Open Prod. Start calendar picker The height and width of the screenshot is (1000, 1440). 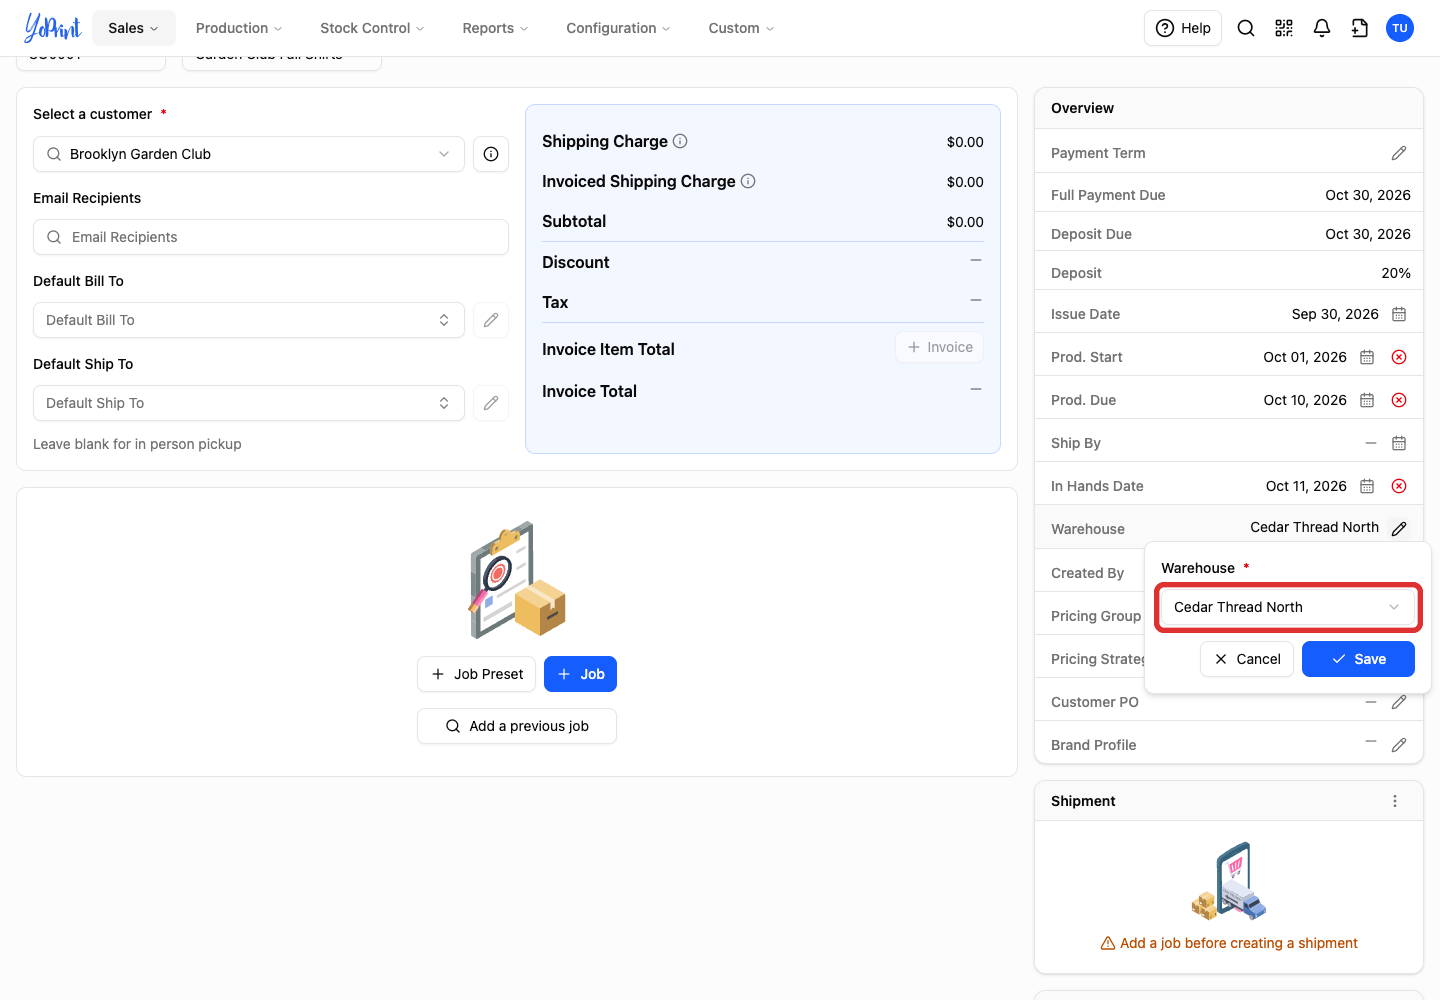[1367, 357]
